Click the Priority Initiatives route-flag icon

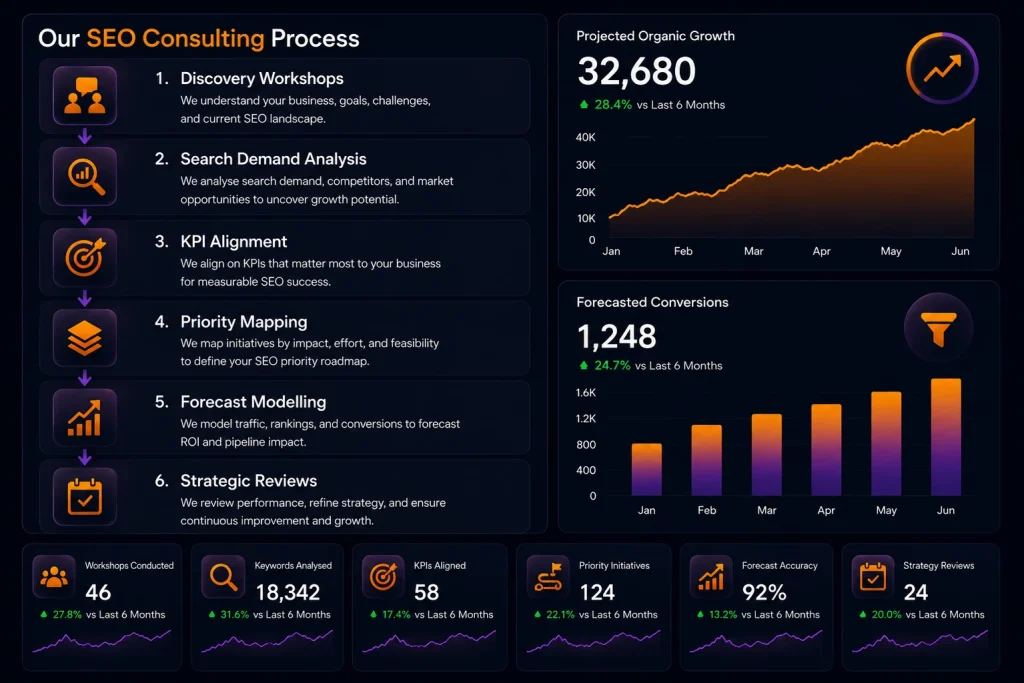pyautogui.click(x=548, y=577)
